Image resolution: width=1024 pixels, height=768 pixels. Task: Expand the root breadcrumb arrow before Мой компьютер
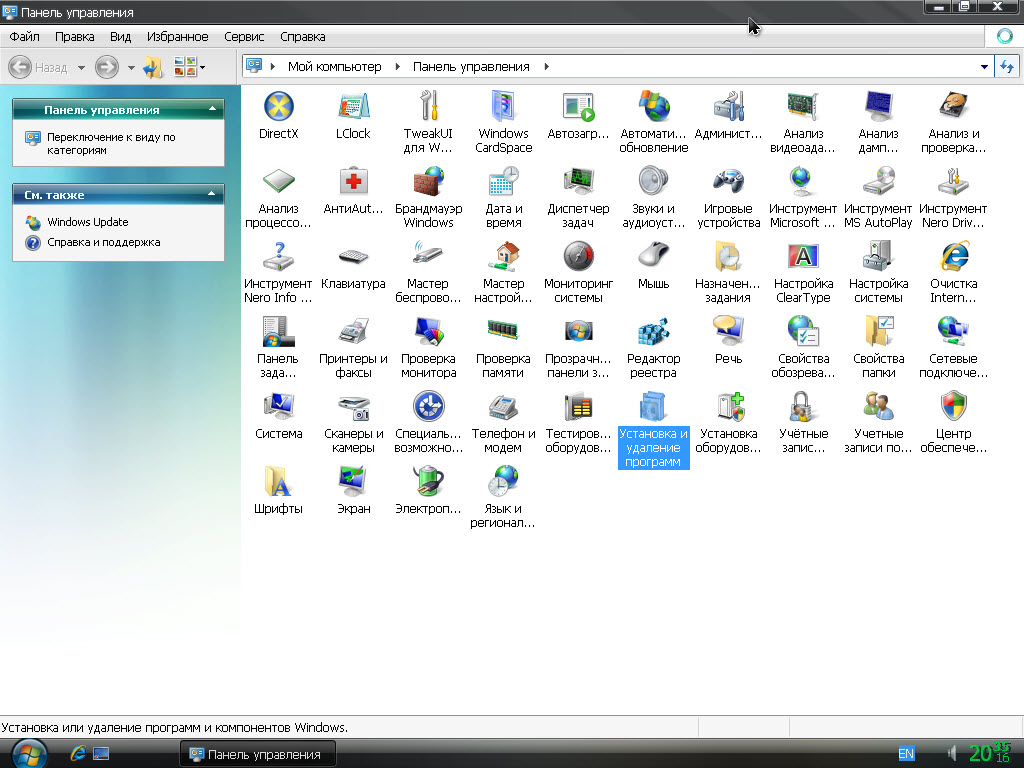pyautogui.click(x=272, y=67)
